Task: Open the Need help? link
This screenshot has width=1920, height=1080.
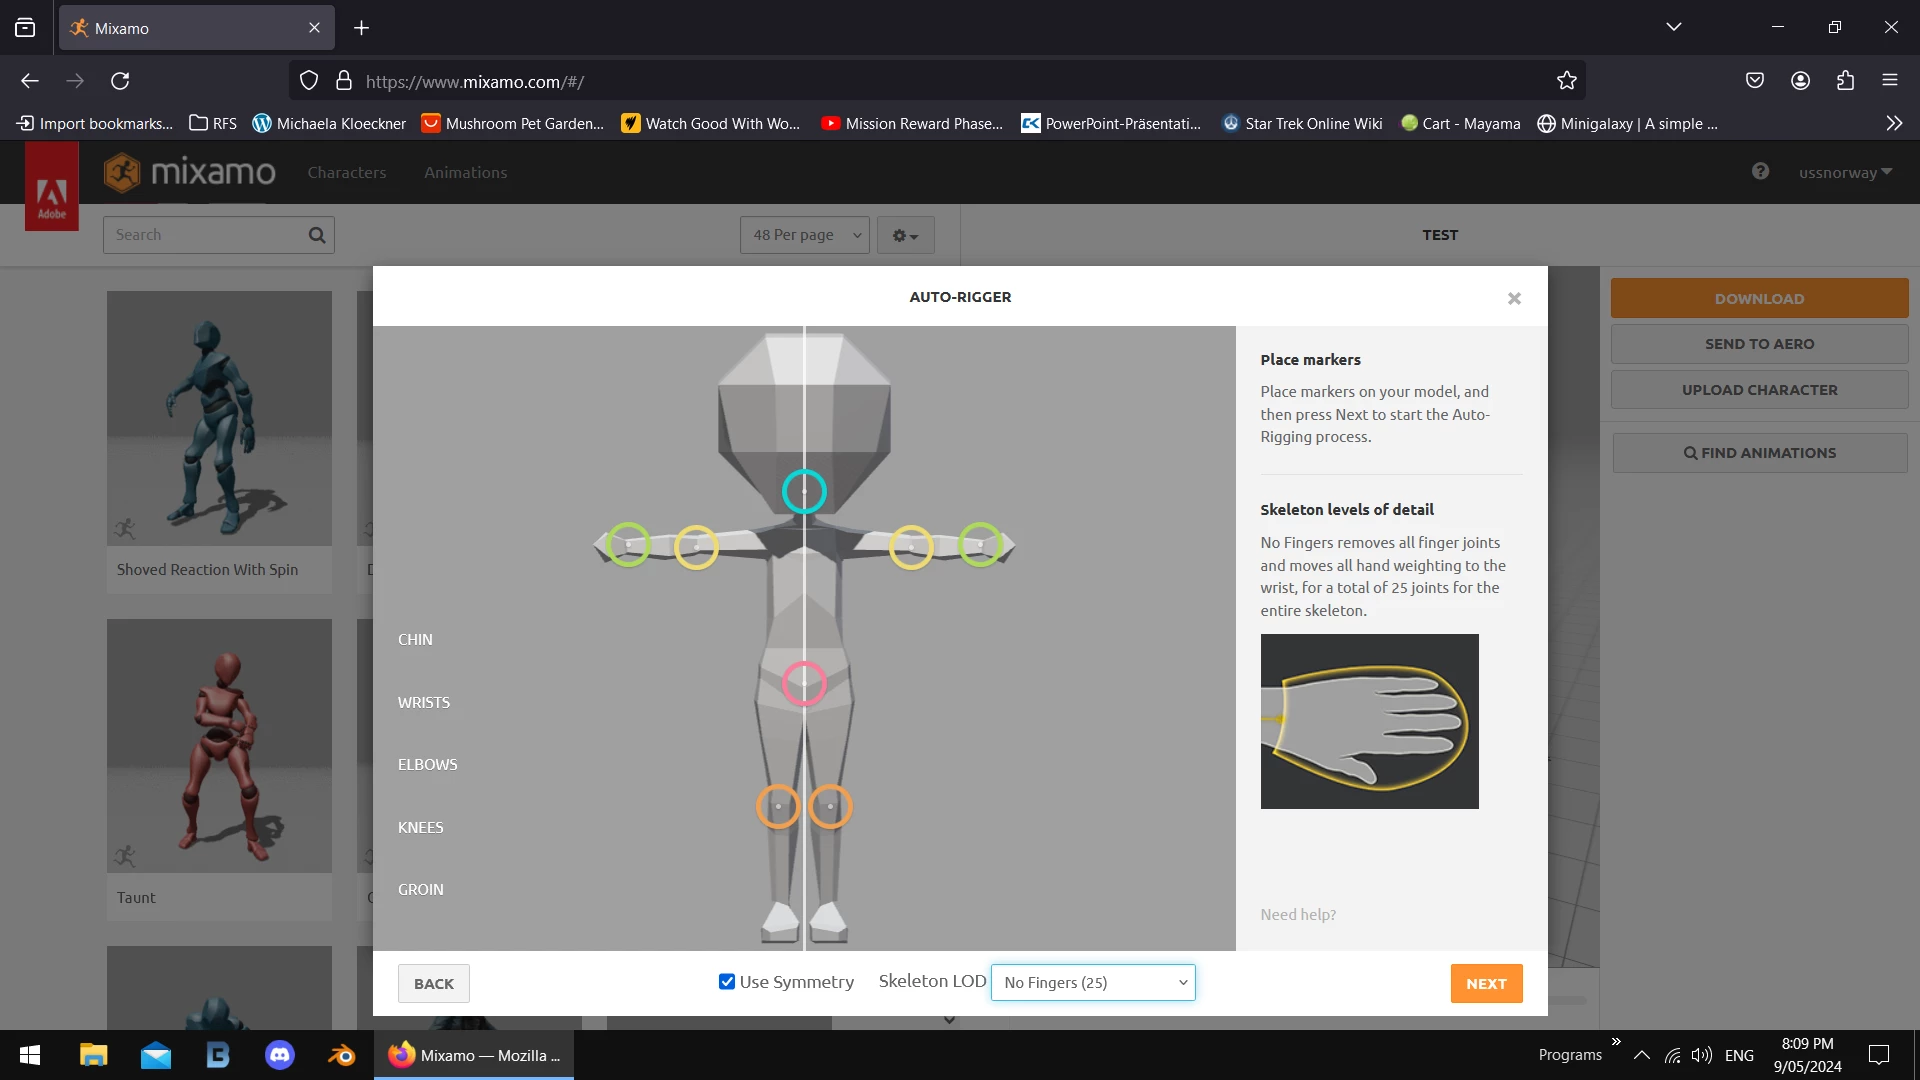Action: coord(1297,914)
